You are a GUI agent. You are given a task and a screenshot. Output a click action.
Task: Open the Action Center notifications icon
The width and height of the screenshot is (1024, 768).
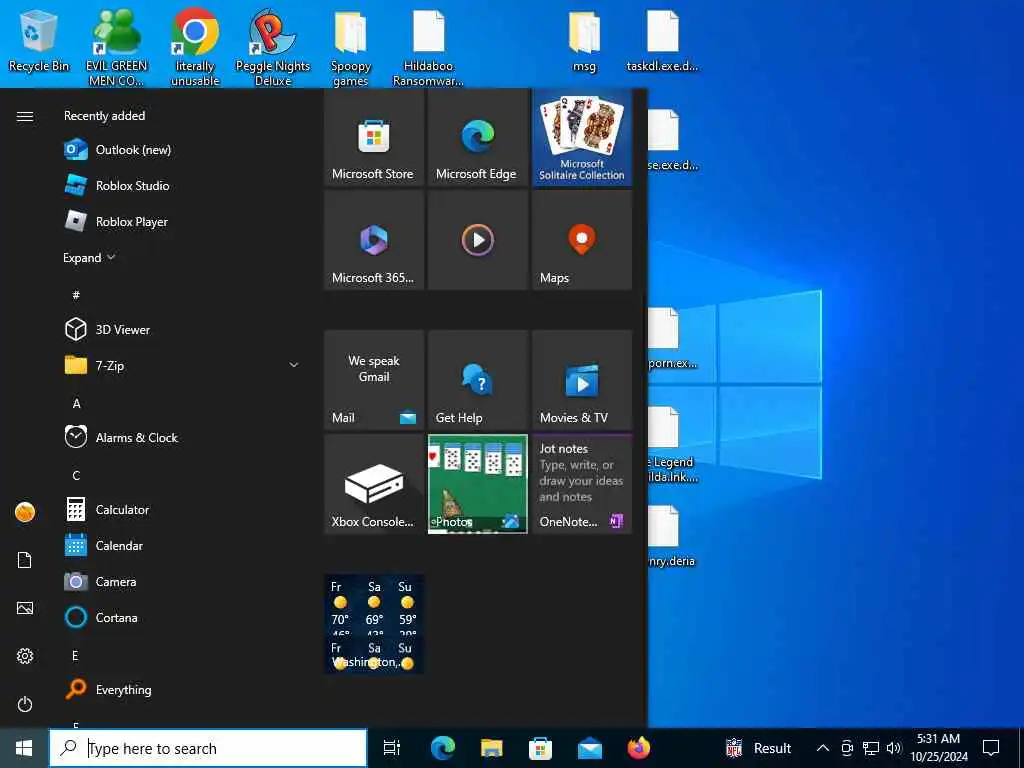pyautogui.click(x=991, y=748)
